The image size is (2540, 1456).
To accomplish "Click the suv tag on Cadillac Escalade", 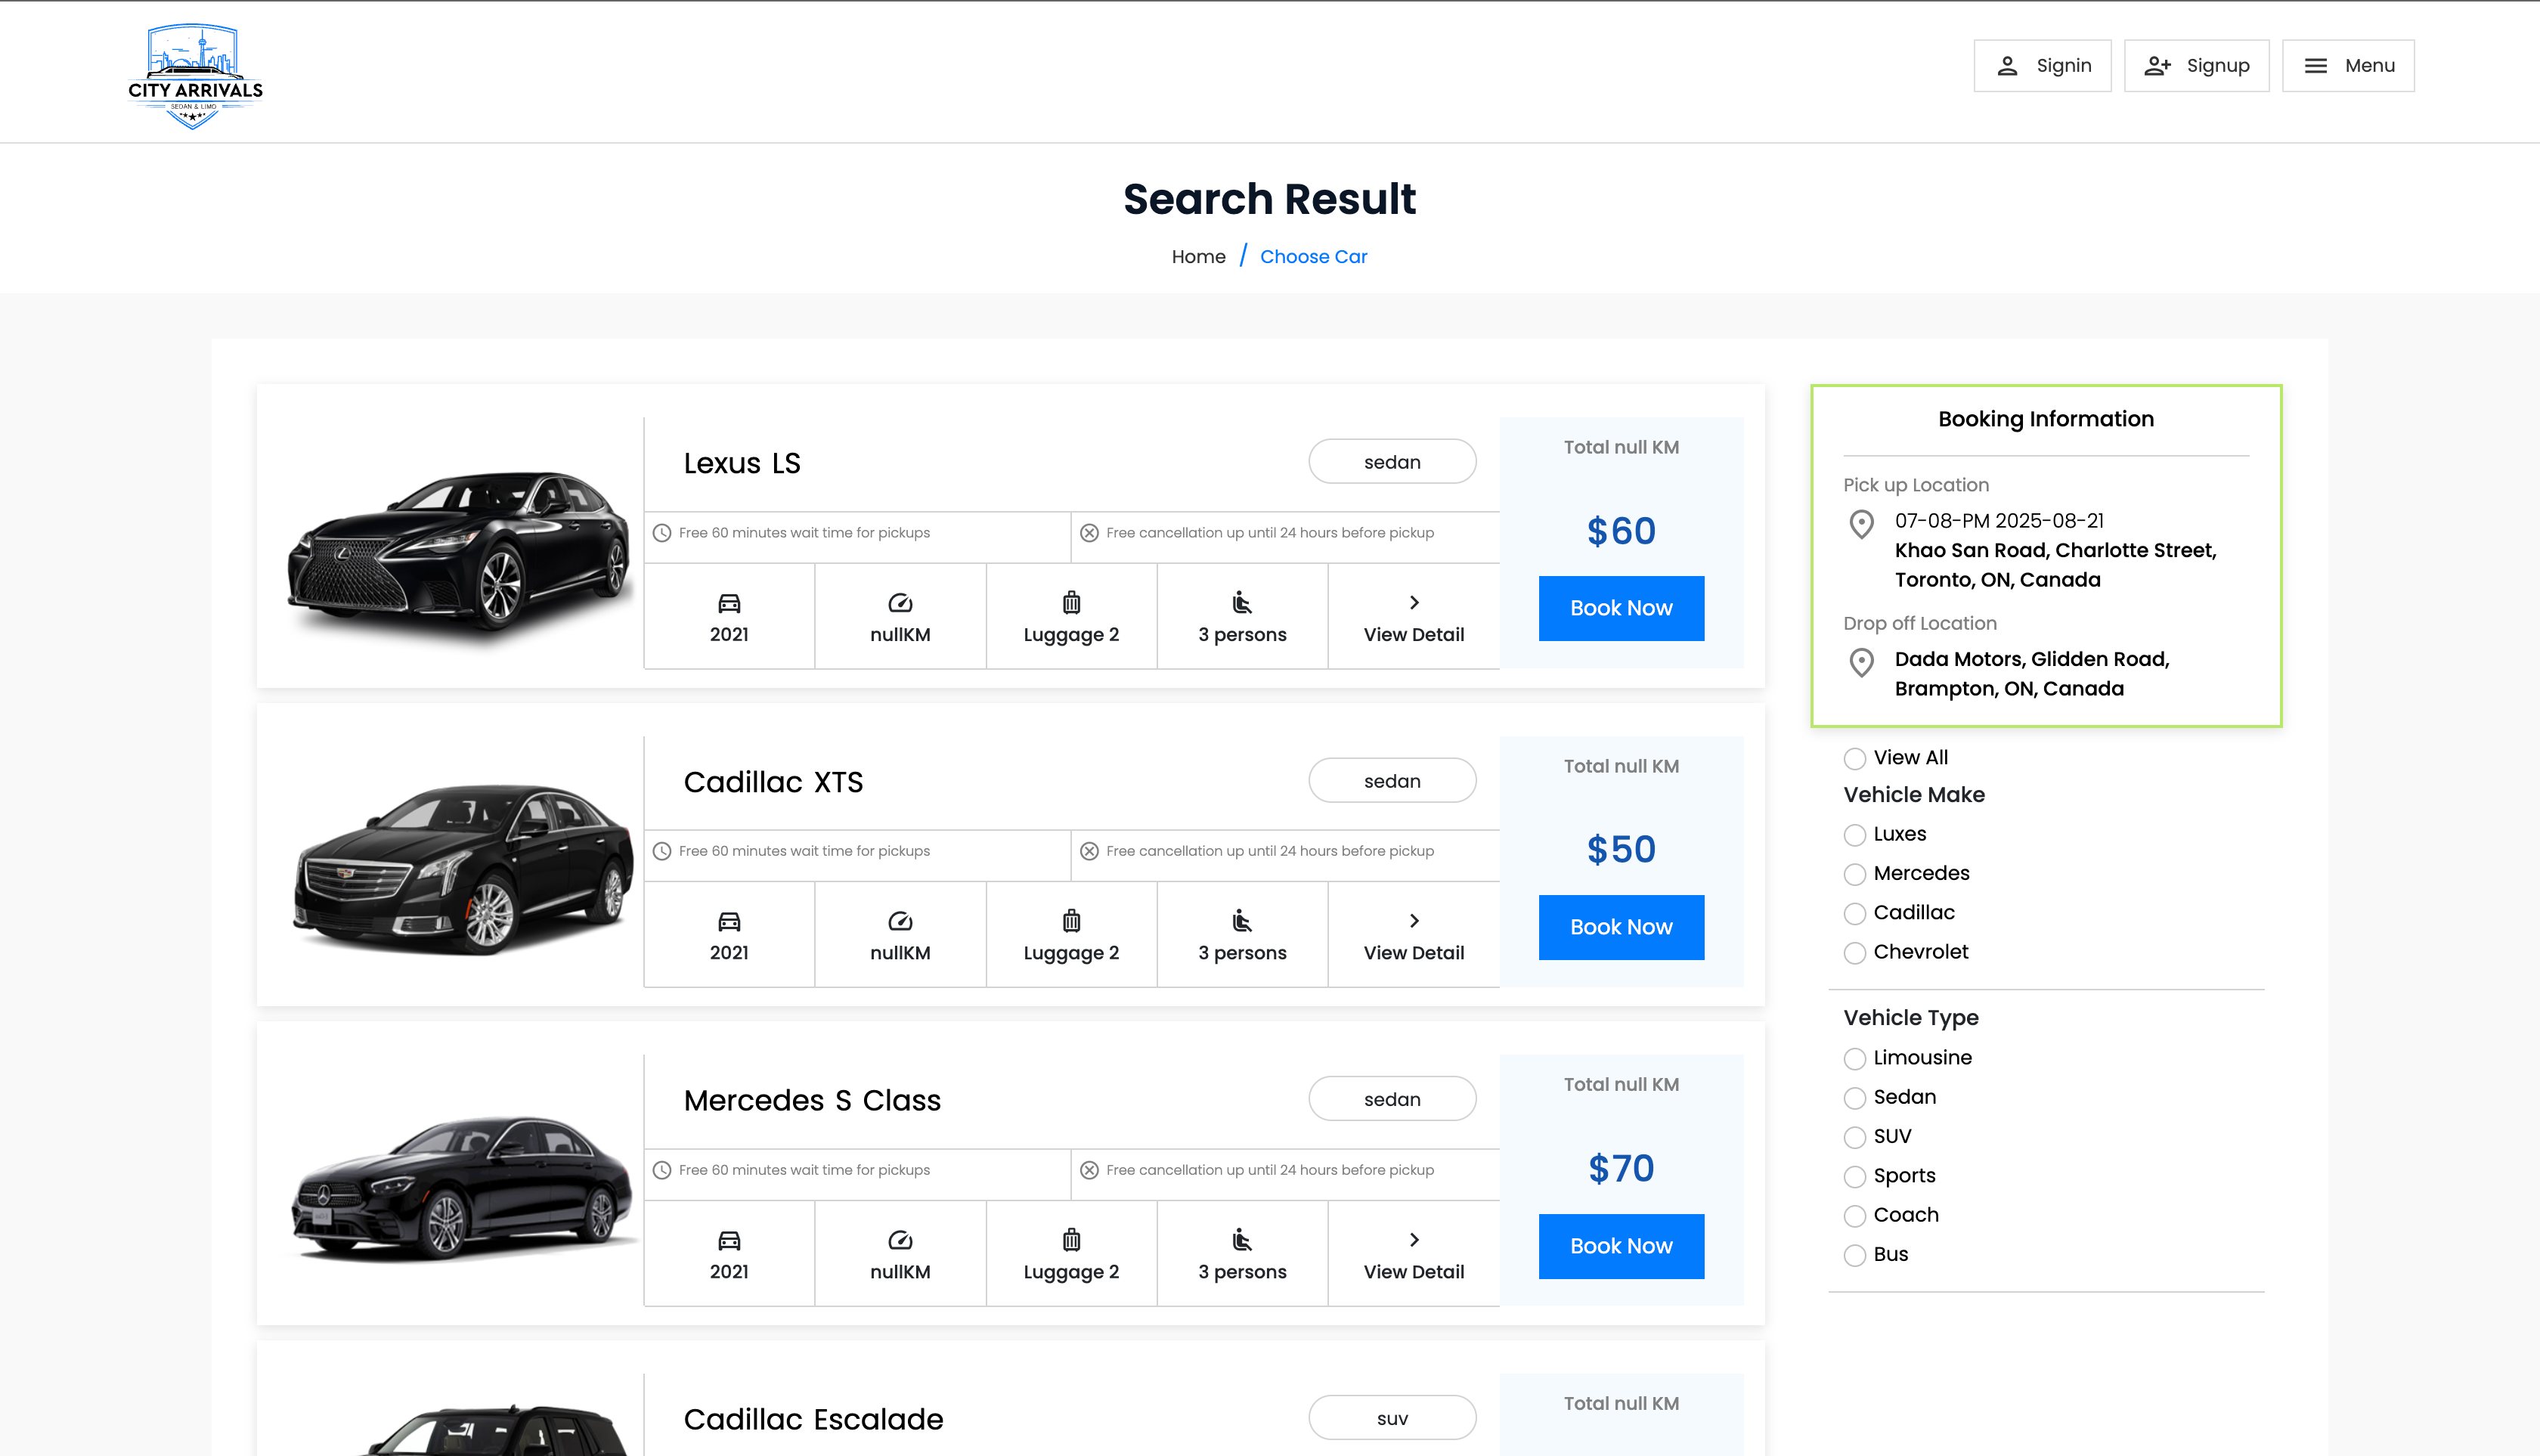I will [1392, 1418].
